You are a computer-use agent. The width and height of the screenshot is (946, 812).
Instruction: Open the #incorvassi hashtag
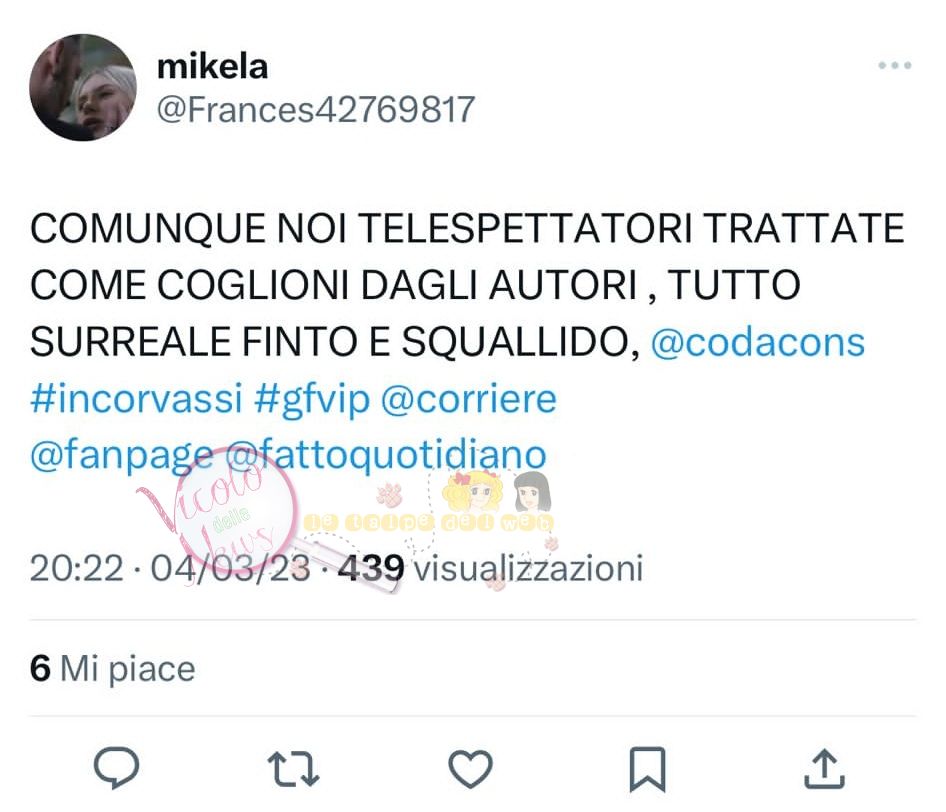(x=136, y=398)
